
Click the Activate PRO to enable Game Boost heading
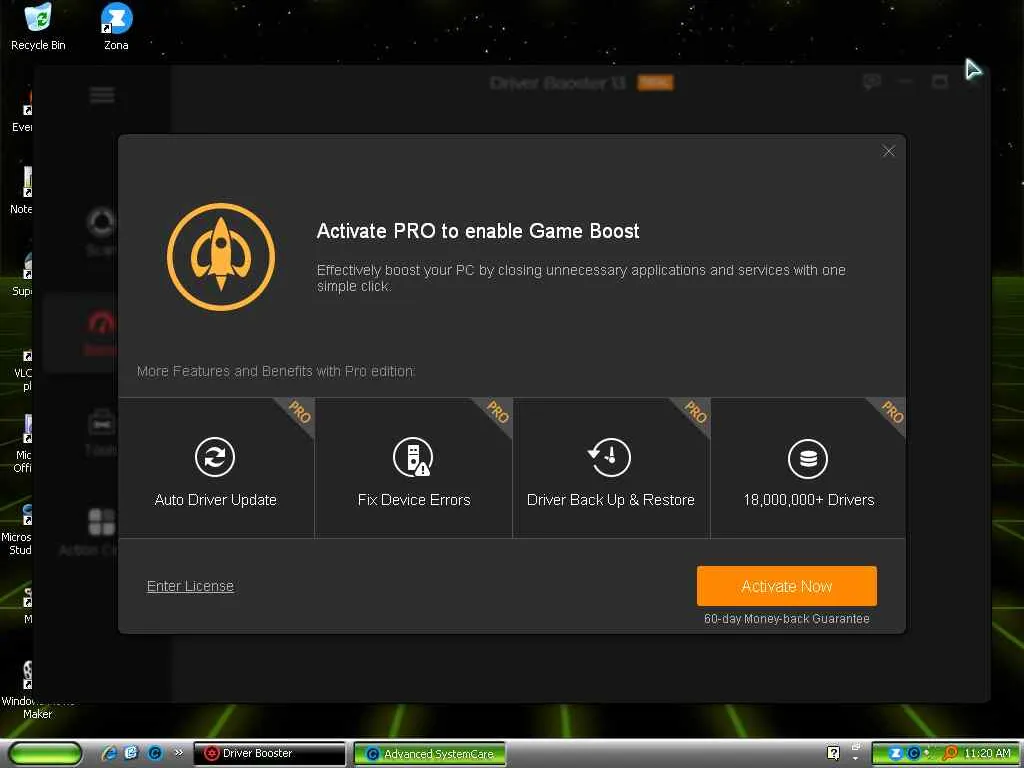click(x=477, y=231)
